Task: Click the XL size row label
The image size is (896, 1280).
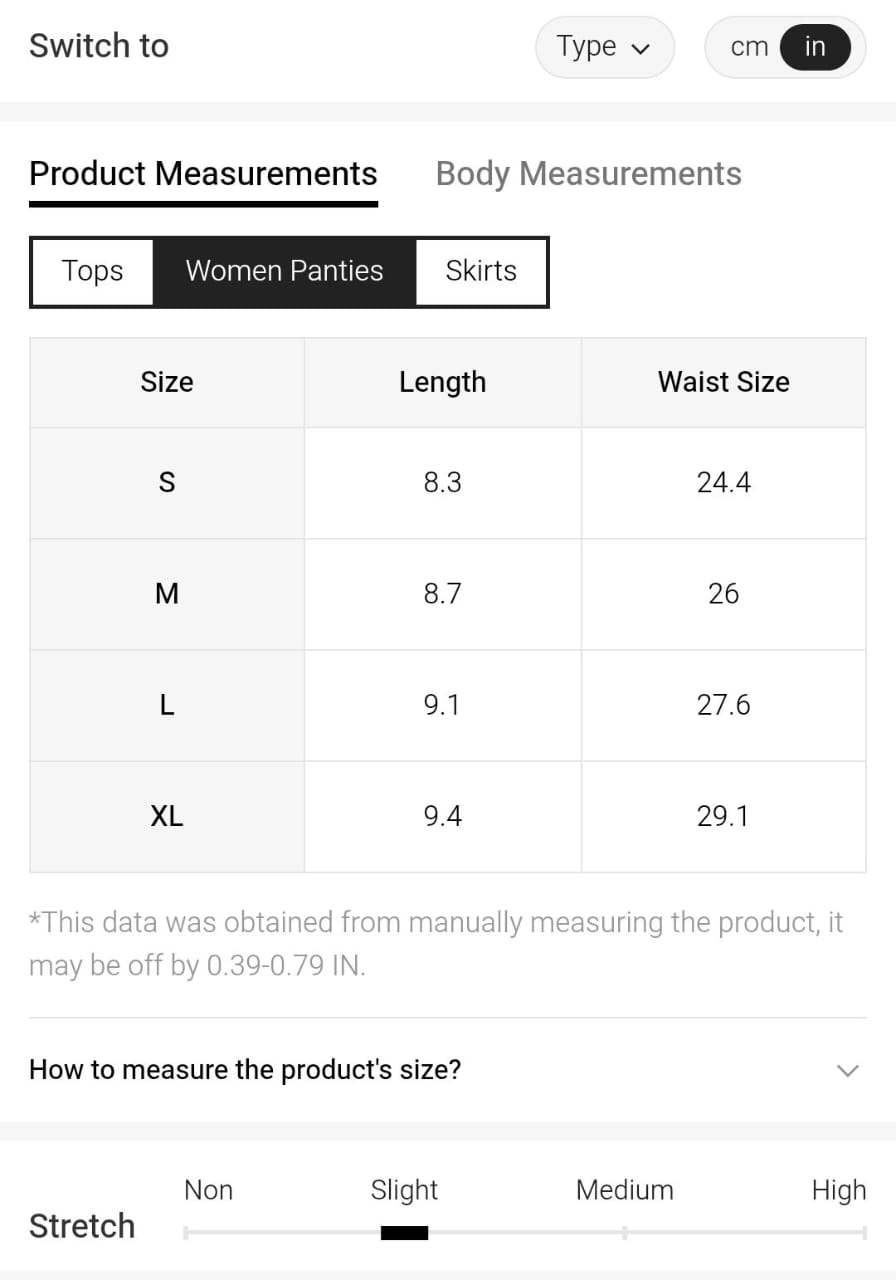Action: 167,816
